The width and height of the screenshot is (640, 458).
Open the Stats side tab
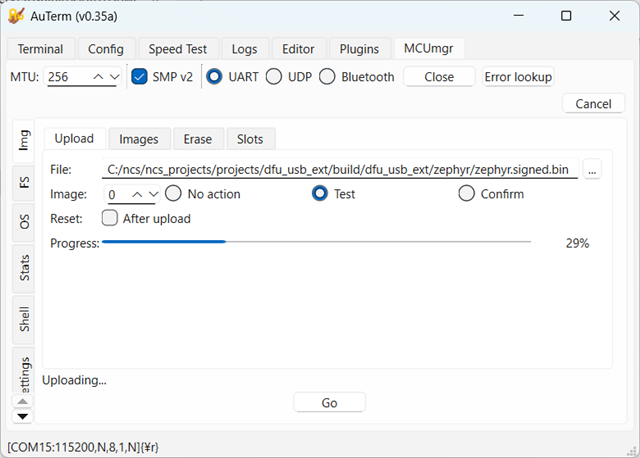pos(24,268)
